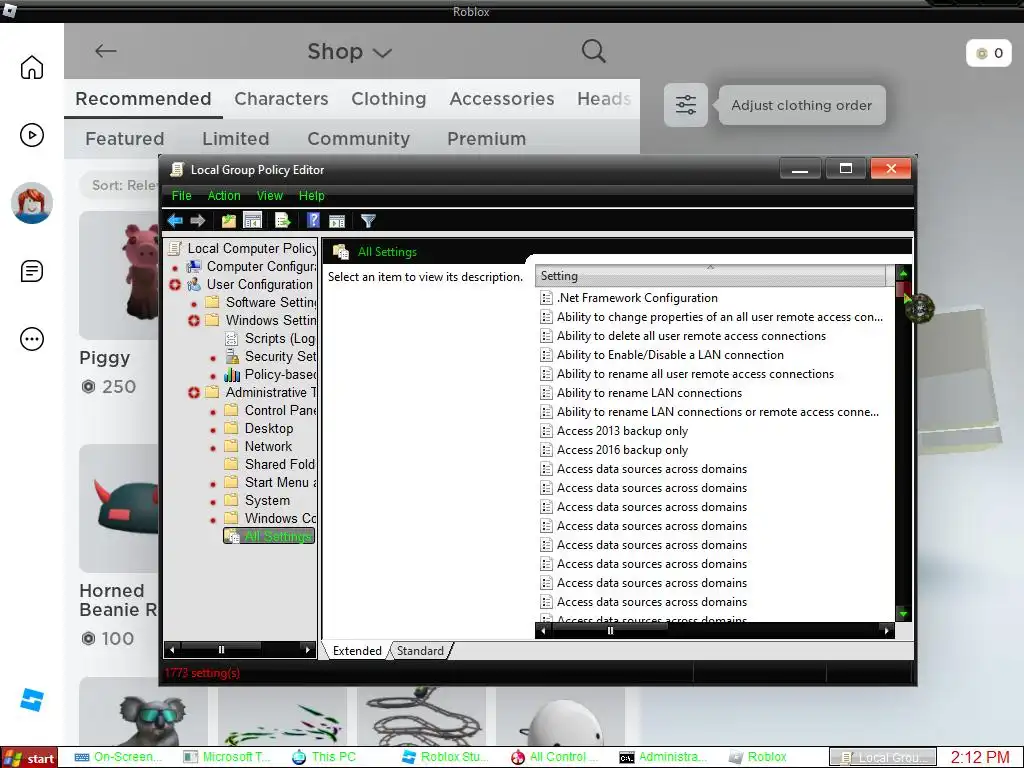Switch to the Standard tab
The height and width of the screenshot is (768, 1024).
(420, 650)
